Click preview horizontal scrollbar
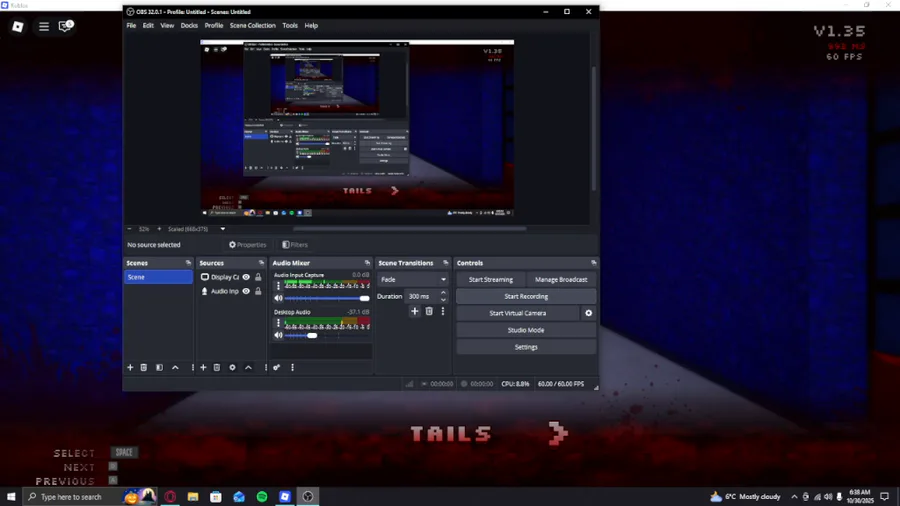Image resolution: width=900 pixels, height=506 pixels. click(410, 229)
